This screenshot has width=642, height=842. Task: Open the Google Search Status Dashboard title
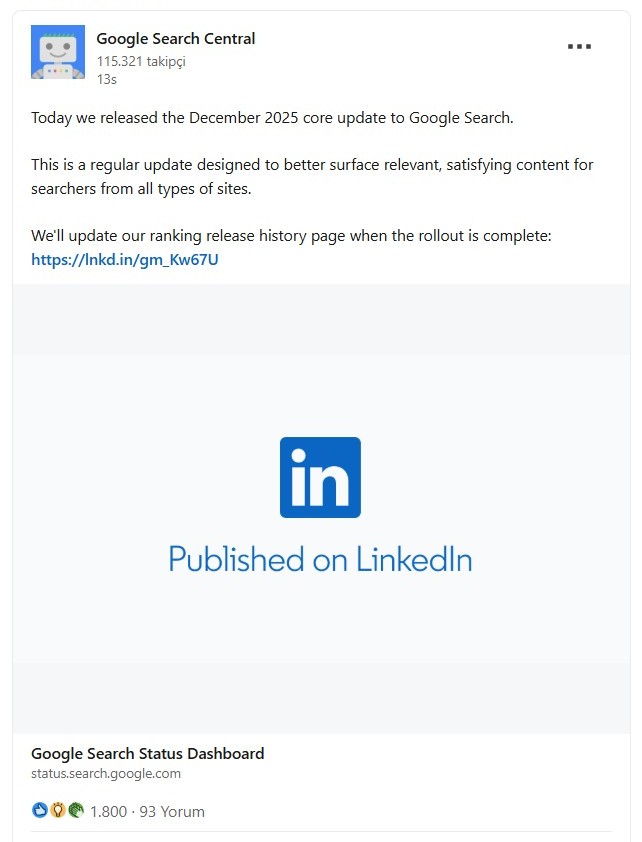click(x=148, y=753)
